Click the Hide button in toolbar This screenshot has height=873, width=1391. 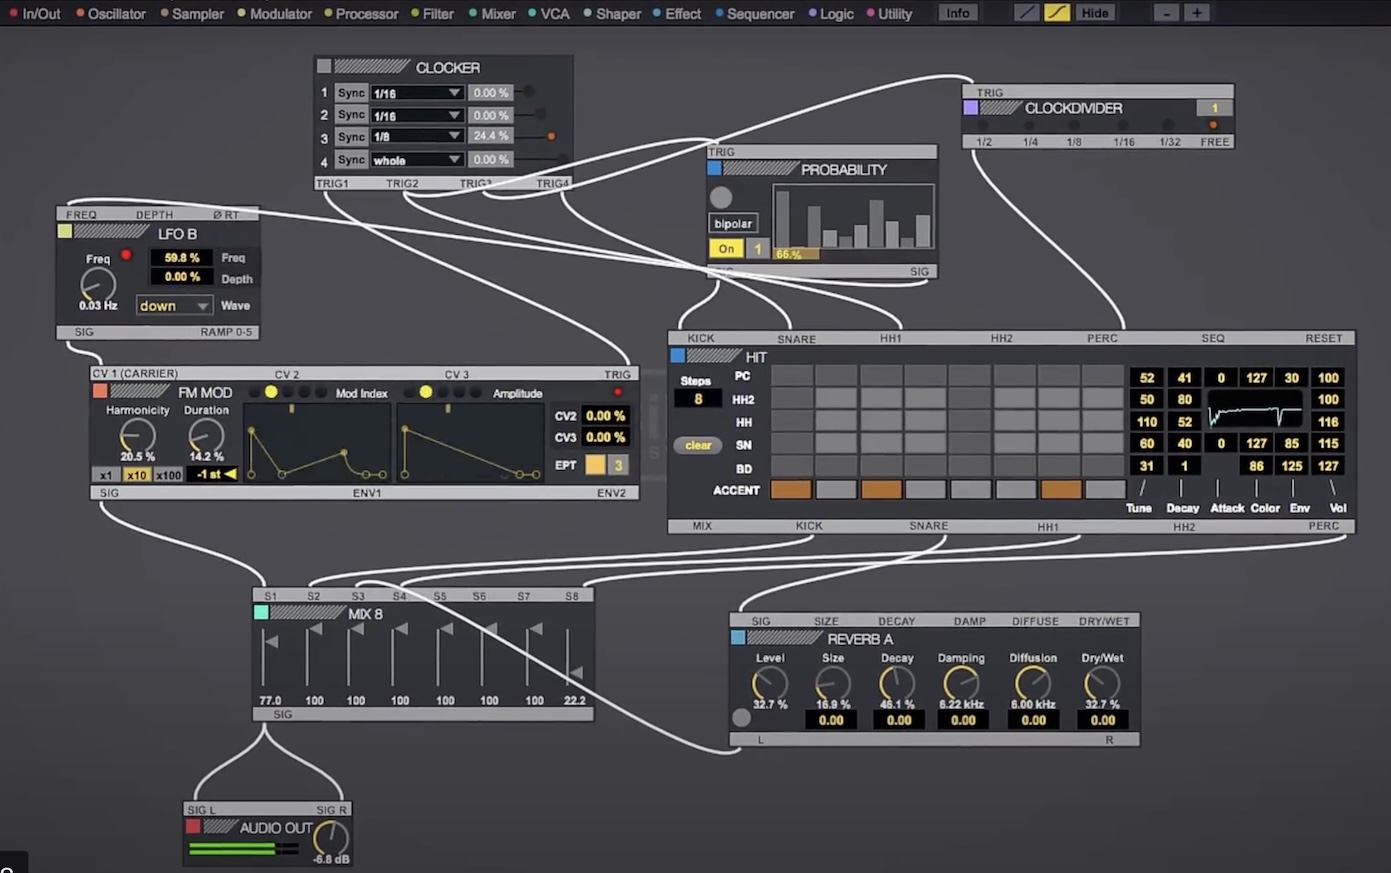pos(1095,13)
